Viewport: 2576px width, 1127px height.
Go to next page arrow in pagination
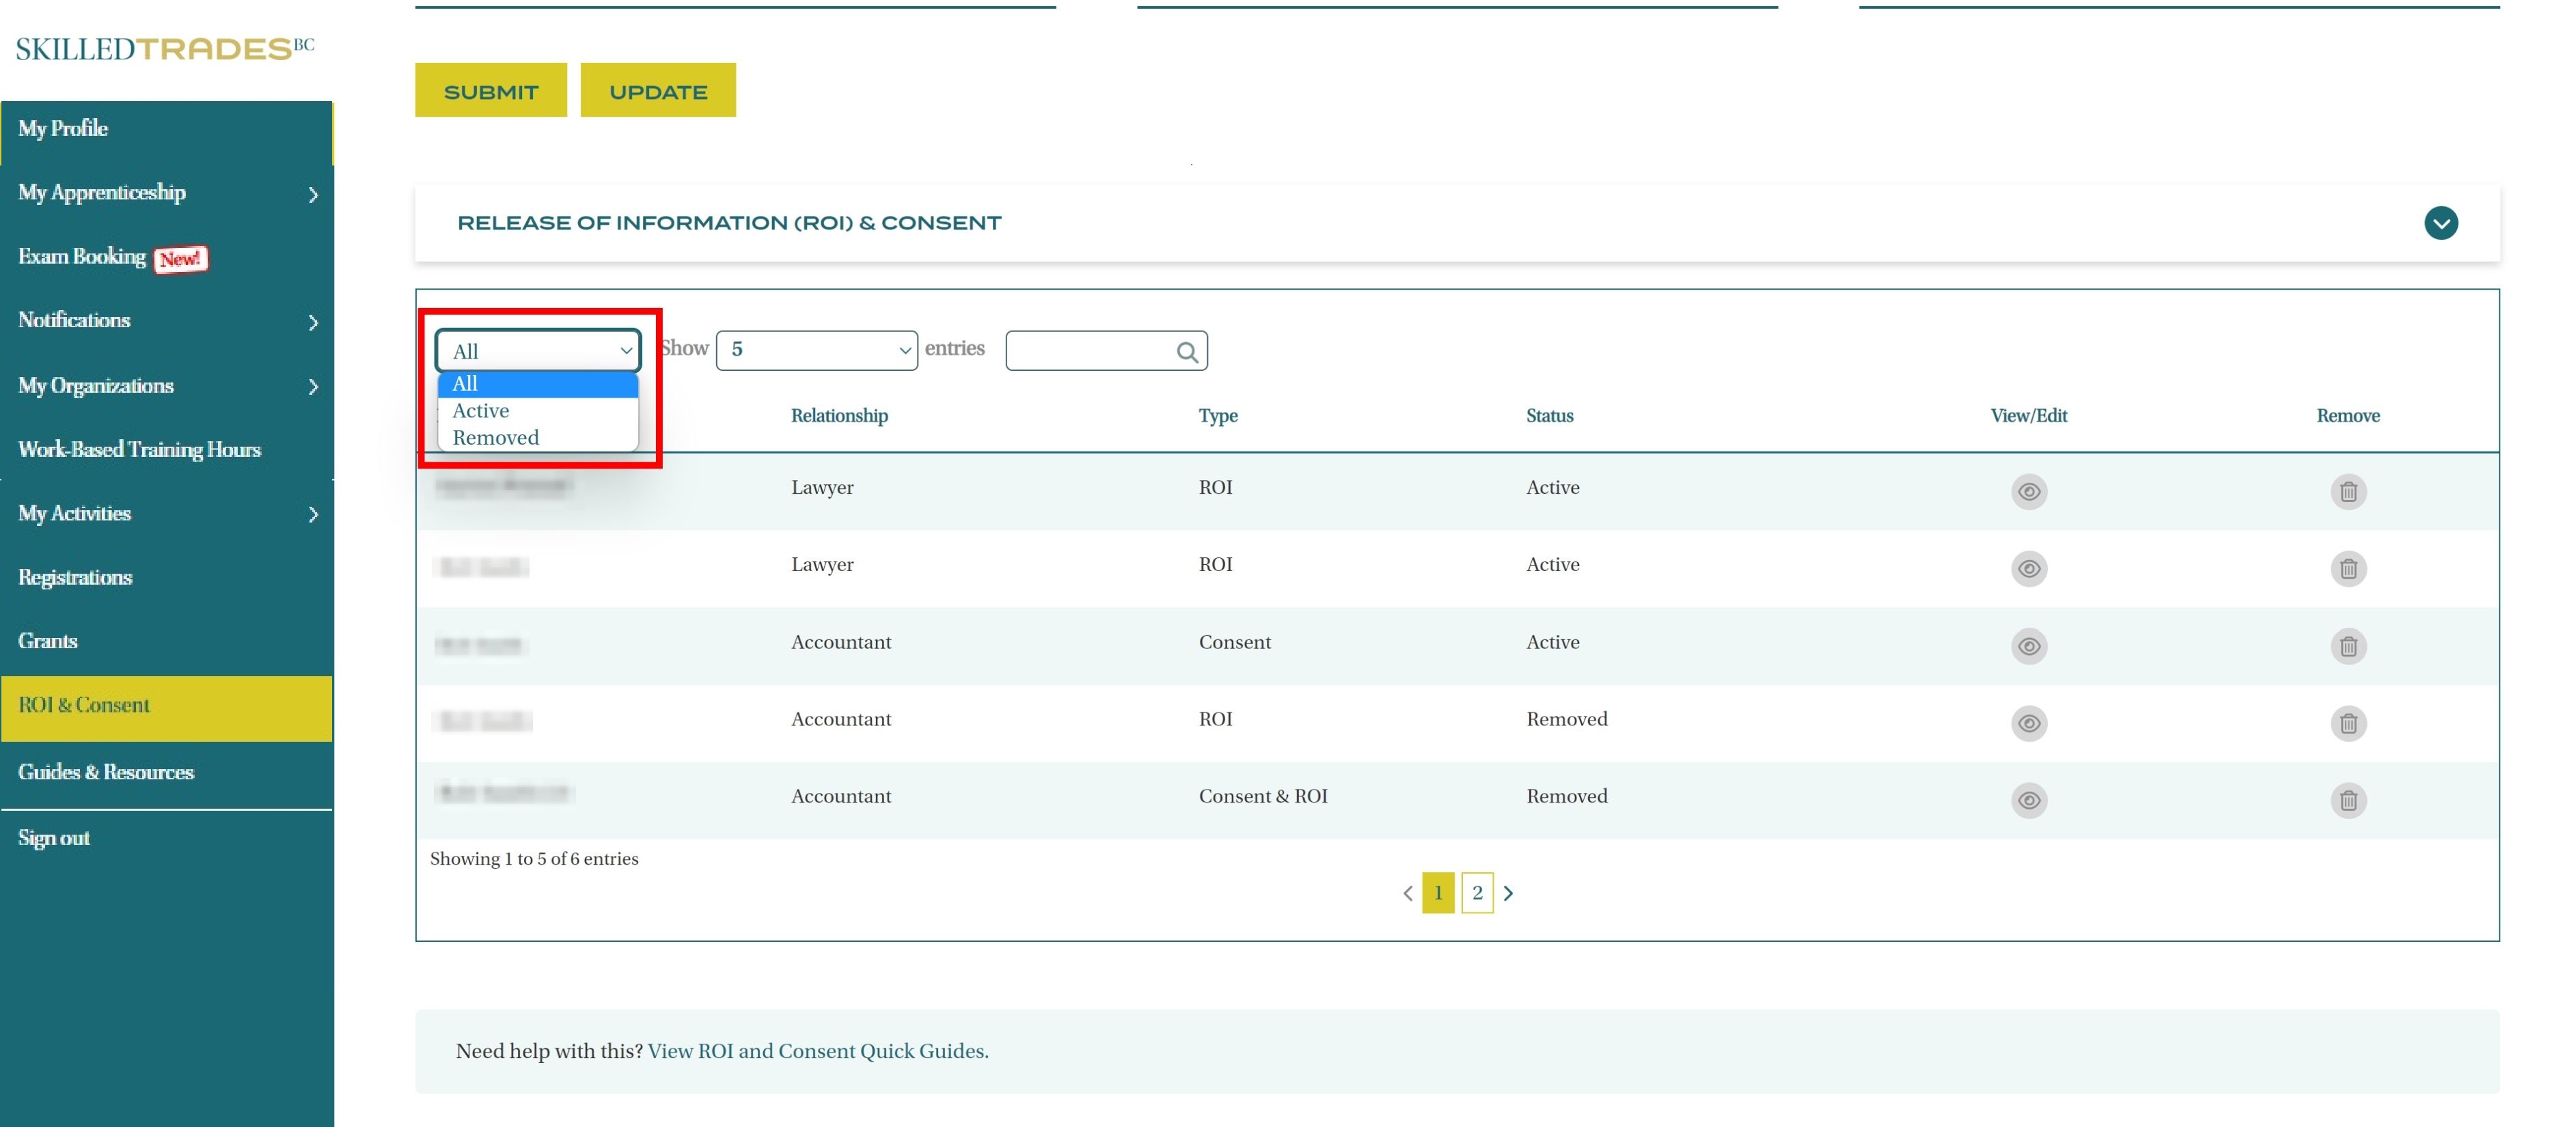(x=1508, y=893)
